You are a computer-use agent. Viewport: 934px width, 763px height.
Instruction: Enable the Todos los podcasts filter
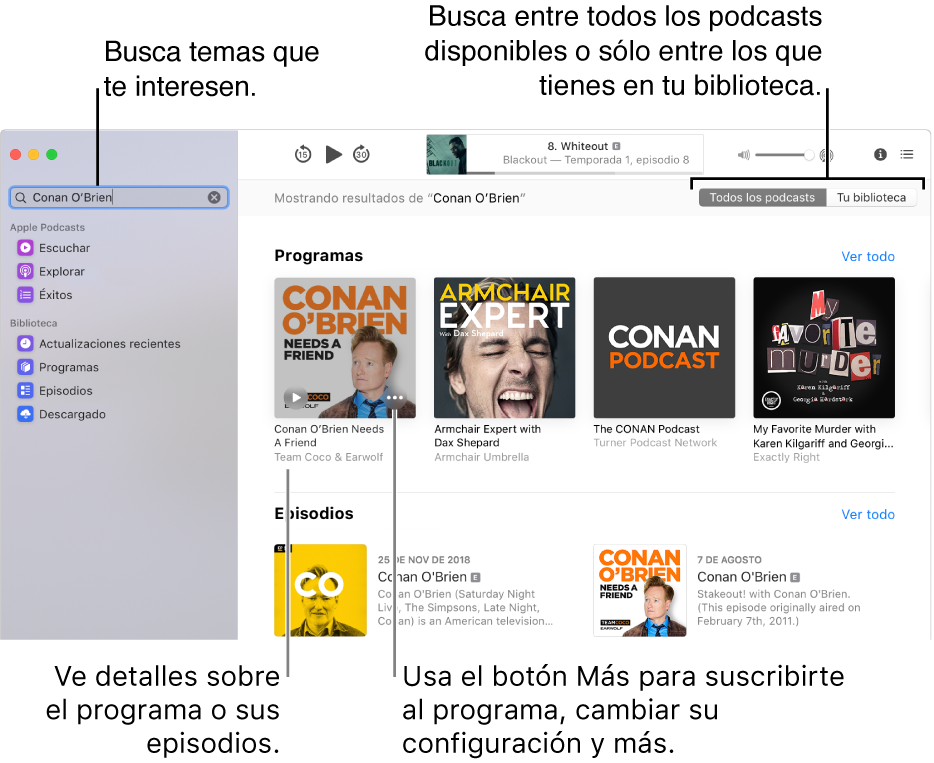pos(762,197)
